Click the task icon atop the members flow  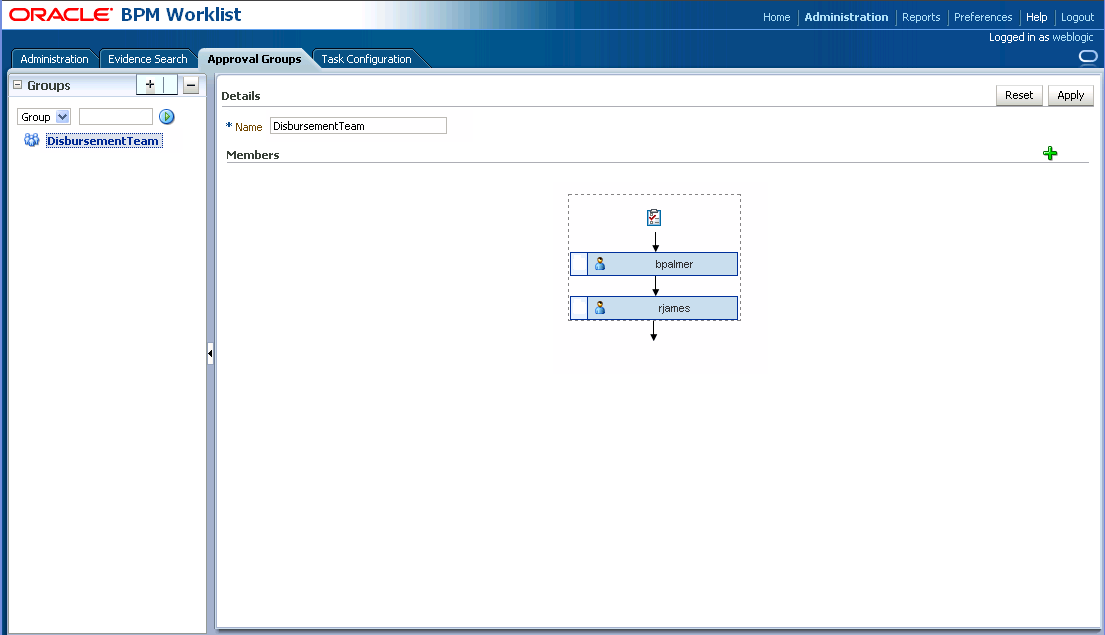[654, 217]
